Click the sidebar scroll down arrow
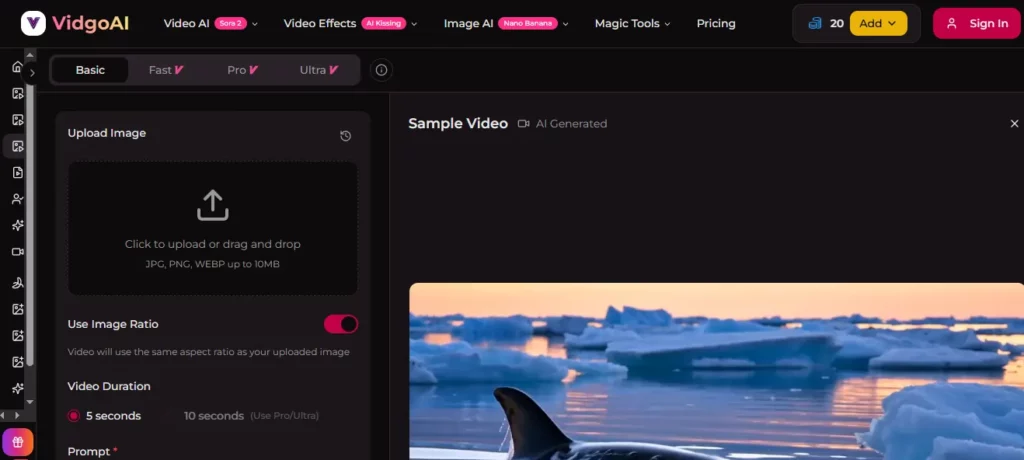 point(29,402)
